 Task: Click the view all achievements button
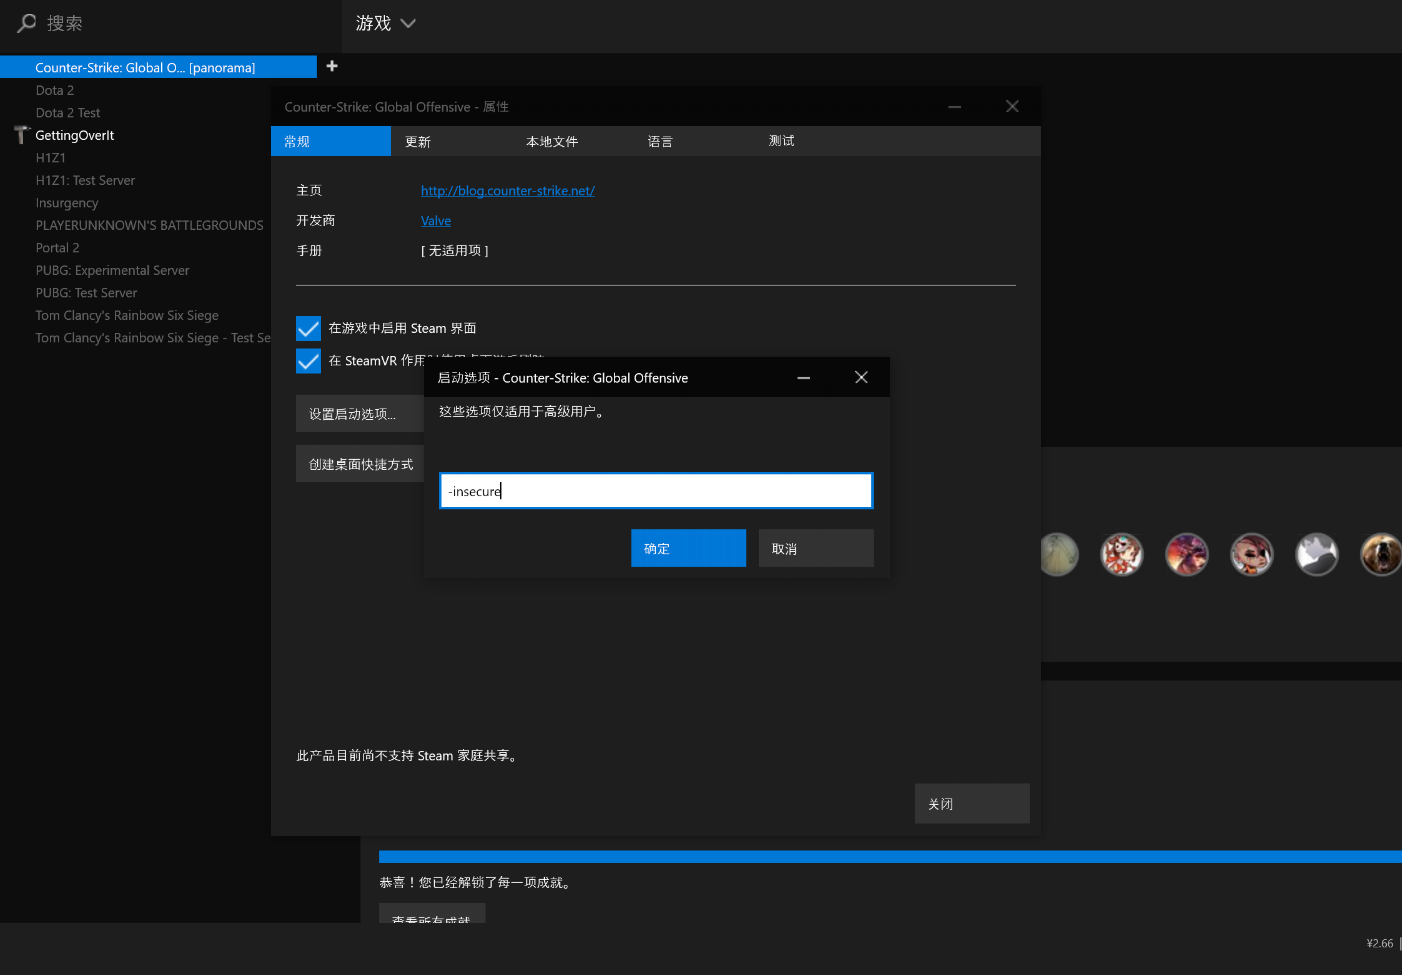432,913
